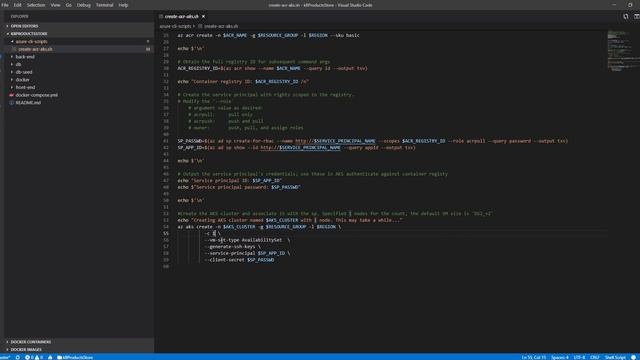640x360 pixels.
Task: Click the docker-compose.yml file icon
Action: click(11, 95)
